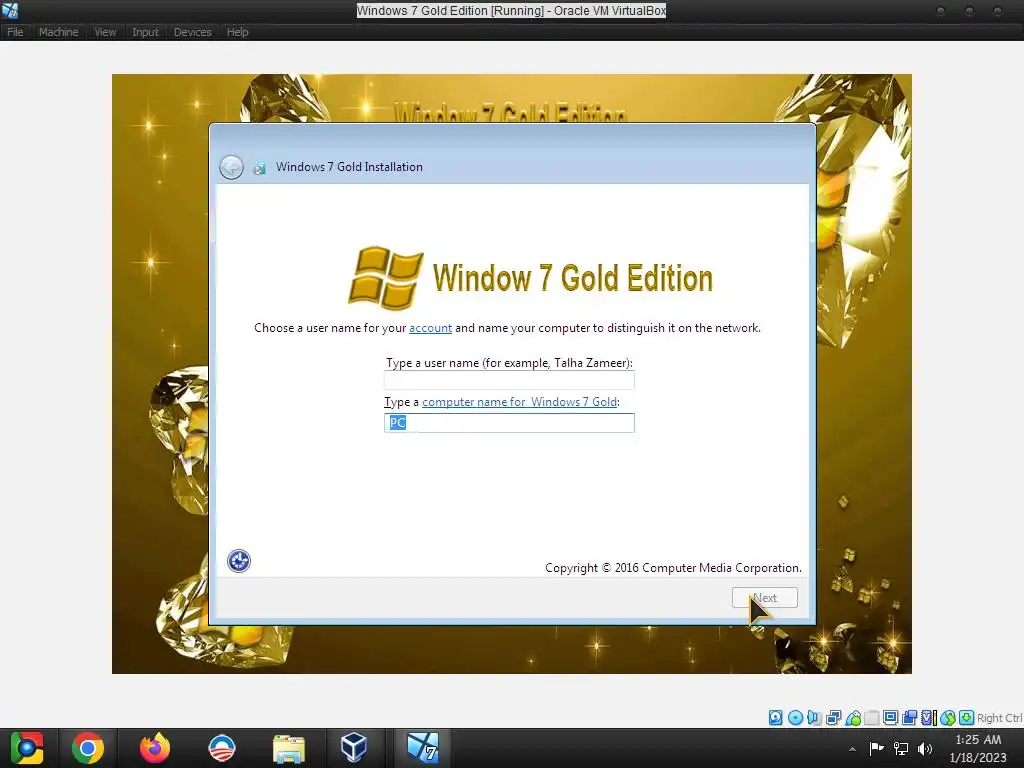The image size is (1024, 768).
Task: Click the network adapters status icon
Action: coord(833,718)
